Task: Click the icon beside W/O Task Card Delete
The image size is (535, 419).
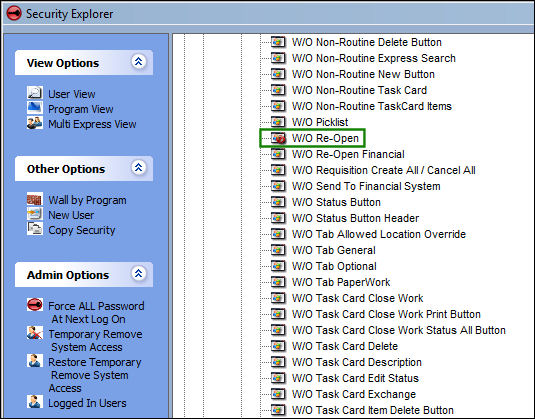Action: coord(278,346)
